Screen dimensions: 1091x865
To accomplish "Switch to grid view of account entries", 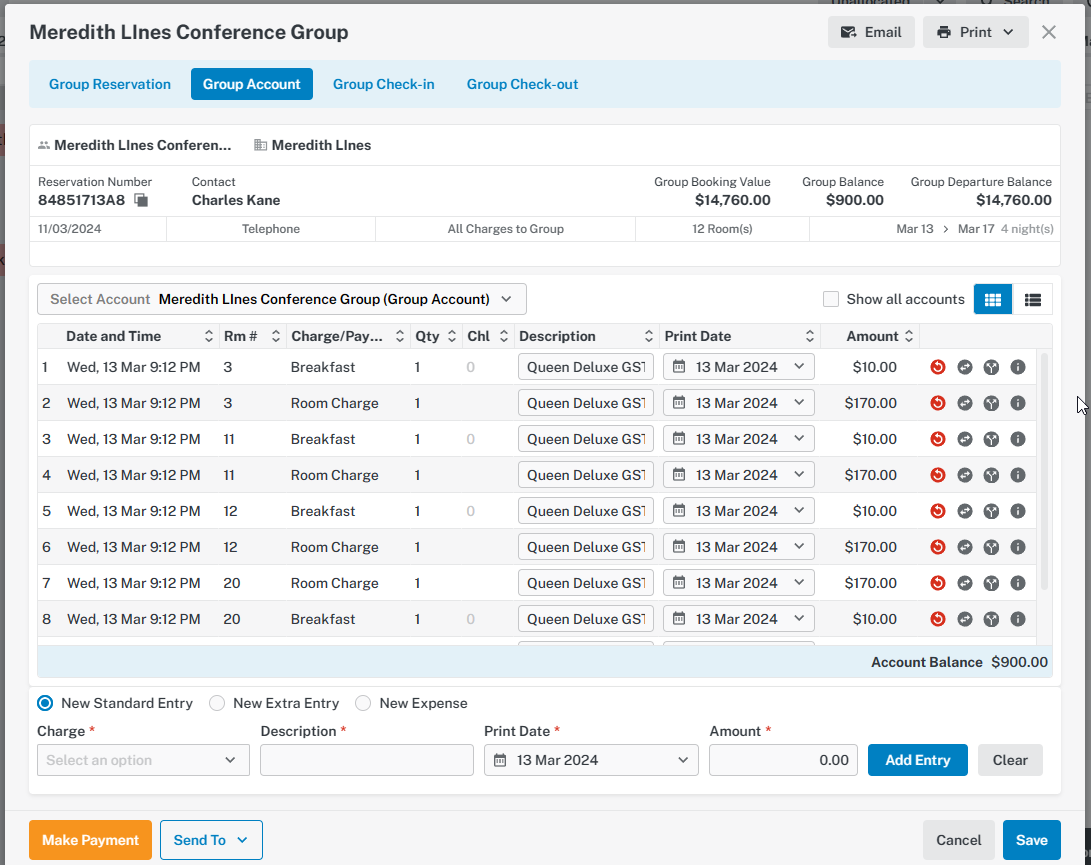I will click(x=993, y=299).
